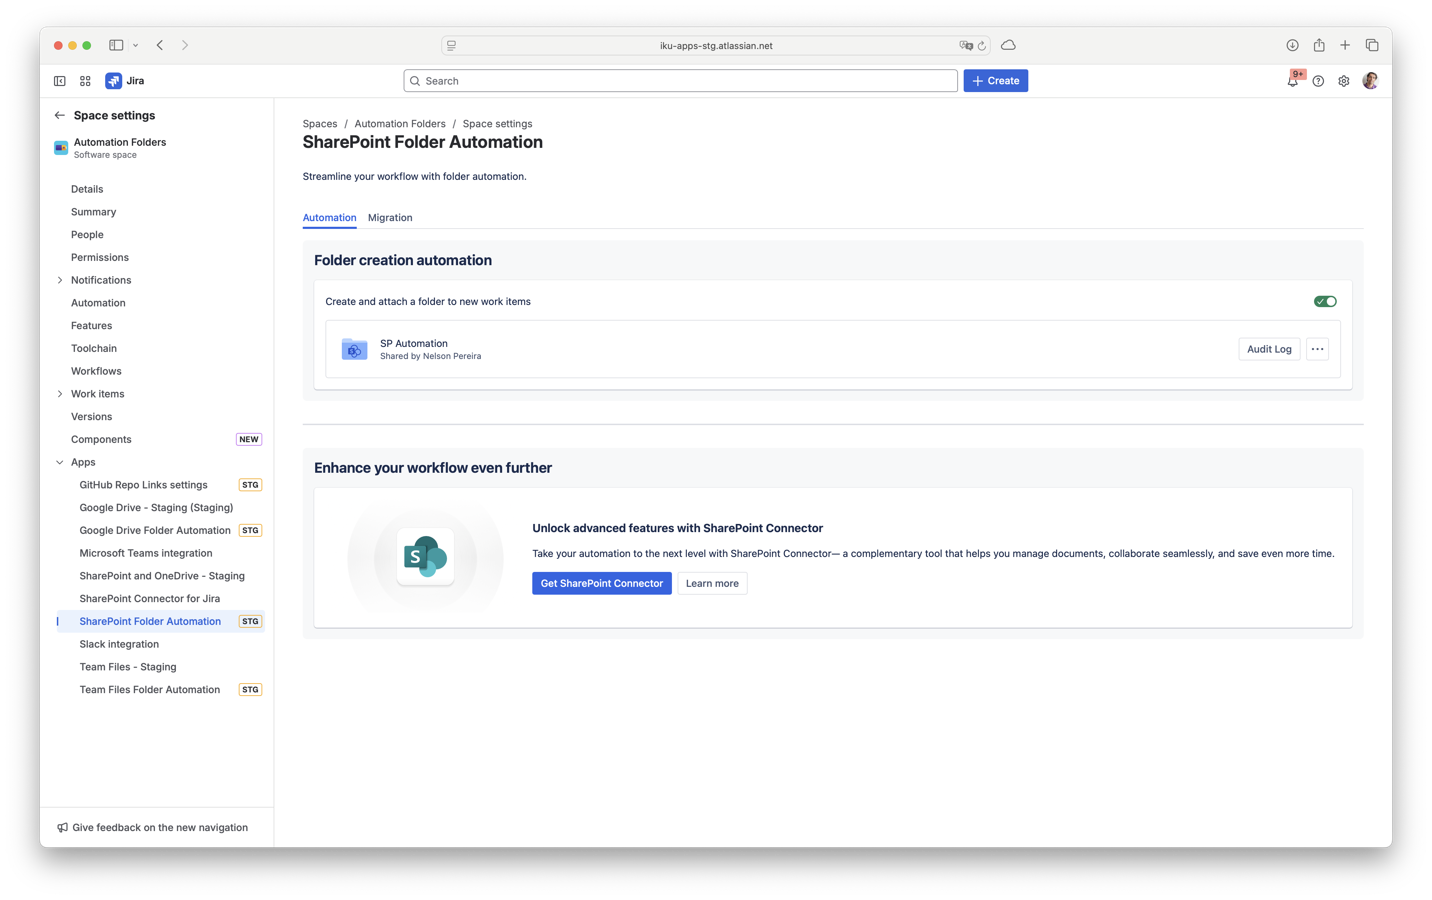Open a new Safari tab with the plus icon
The height and width of the screenshot is (900, 1432).
pos(1345,45)
